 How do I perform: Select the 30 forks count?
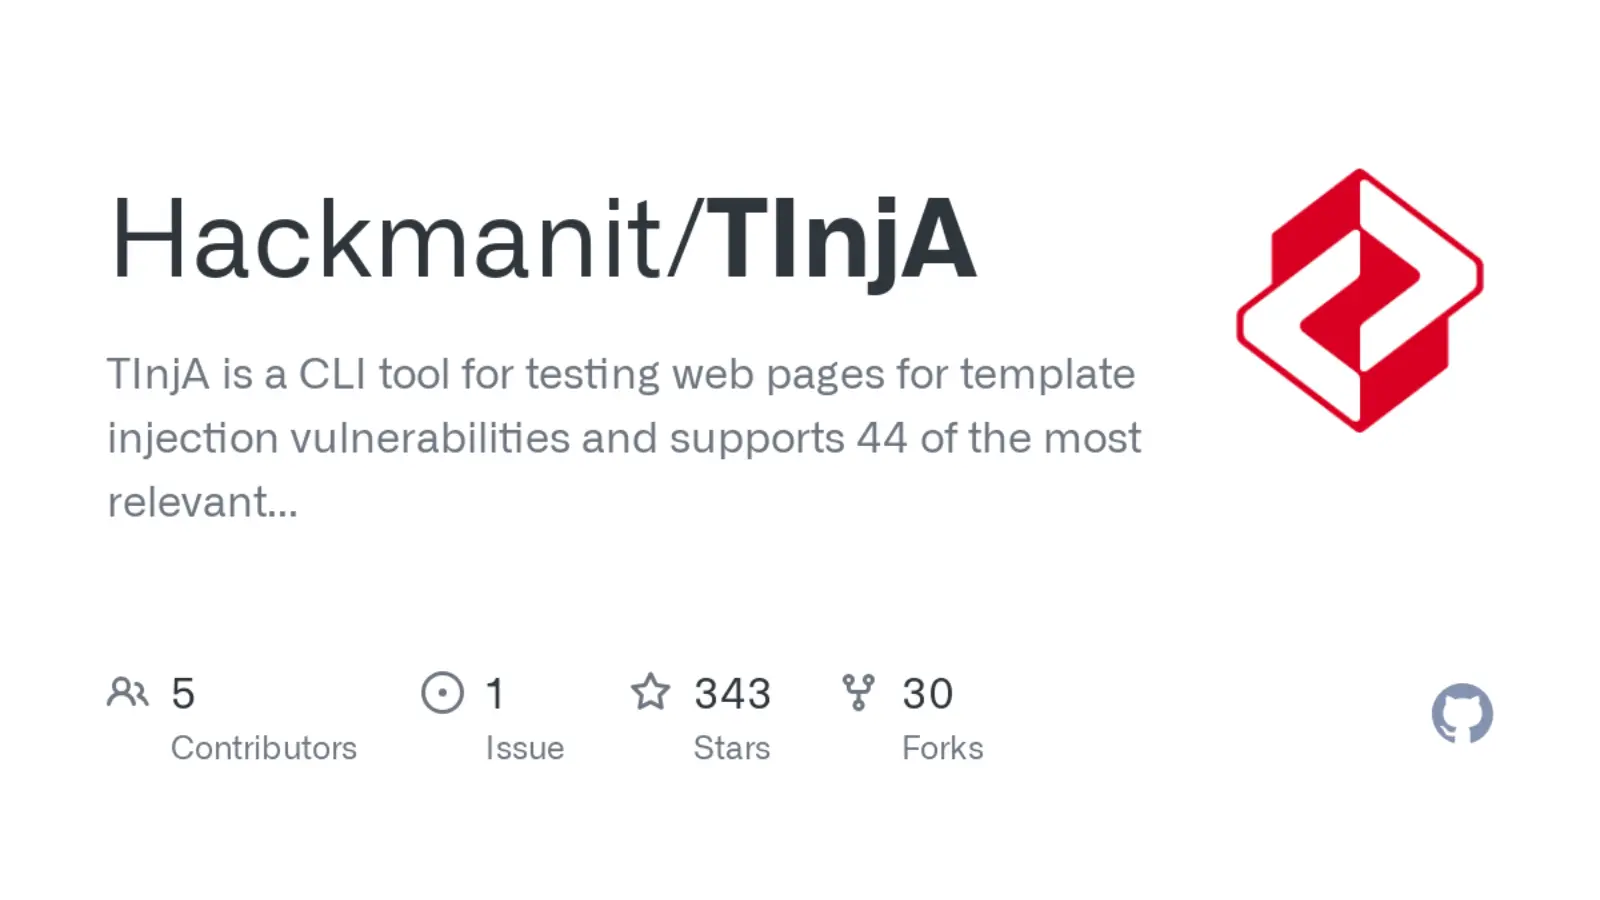click(927, 693)
